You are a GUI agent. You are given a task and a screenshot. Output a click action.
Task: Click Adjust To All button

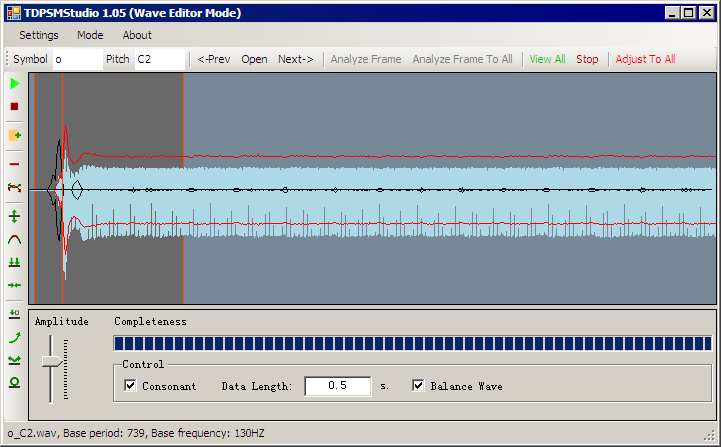[x=645, y=59]
